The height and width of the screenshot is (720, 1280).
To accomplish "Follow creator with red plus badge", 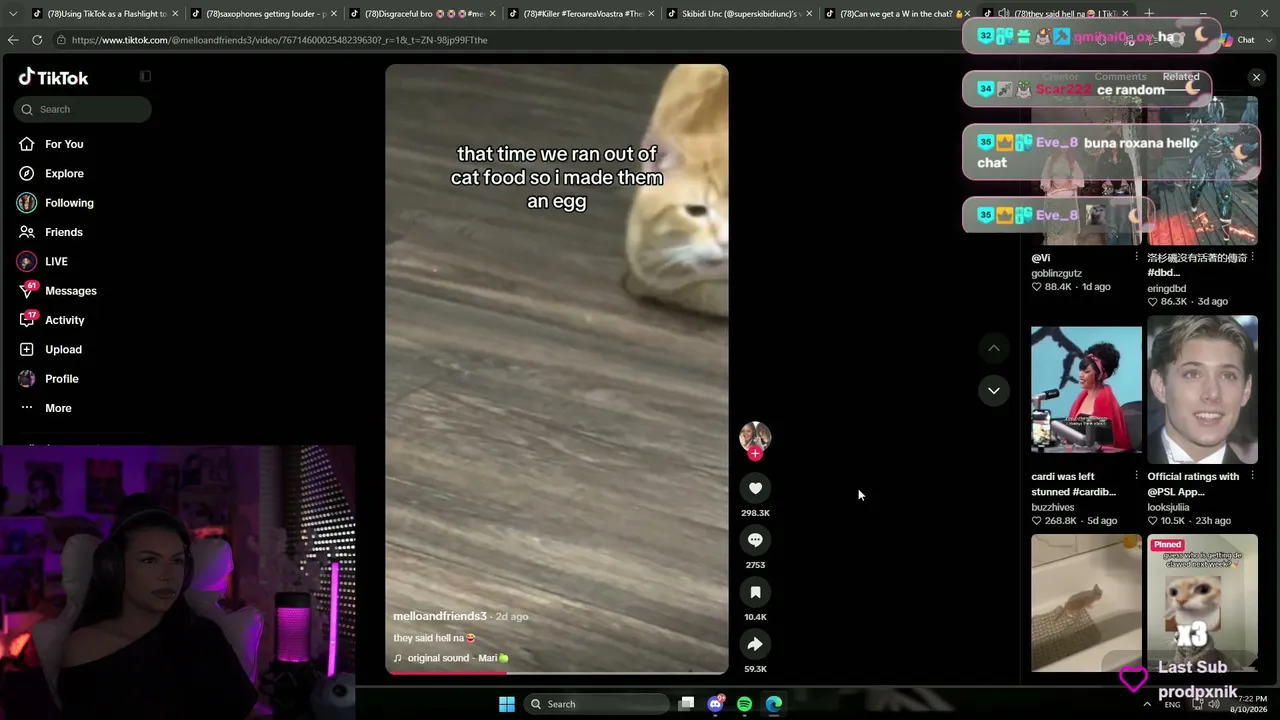I will coord(755,453).
